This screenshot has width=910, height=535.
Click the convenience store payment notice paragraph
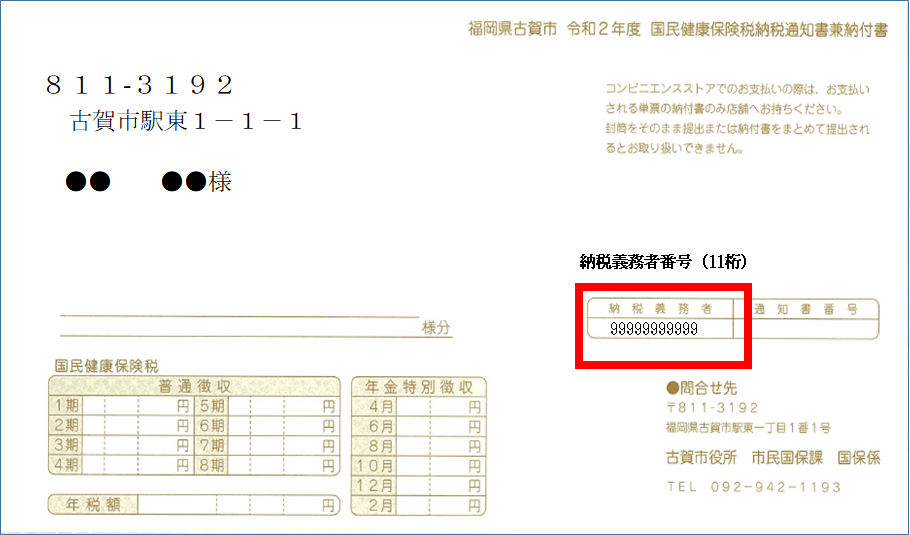pos(737,119)
